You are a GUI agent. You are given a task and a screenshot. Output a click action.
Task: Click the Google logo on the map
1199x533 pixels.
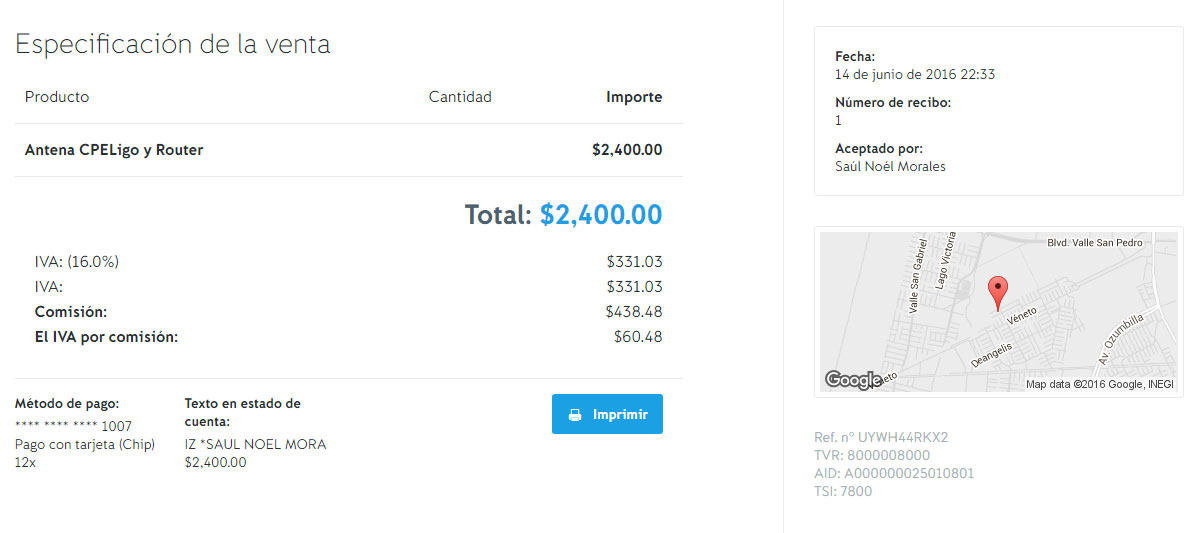click(x=852, y=380)
